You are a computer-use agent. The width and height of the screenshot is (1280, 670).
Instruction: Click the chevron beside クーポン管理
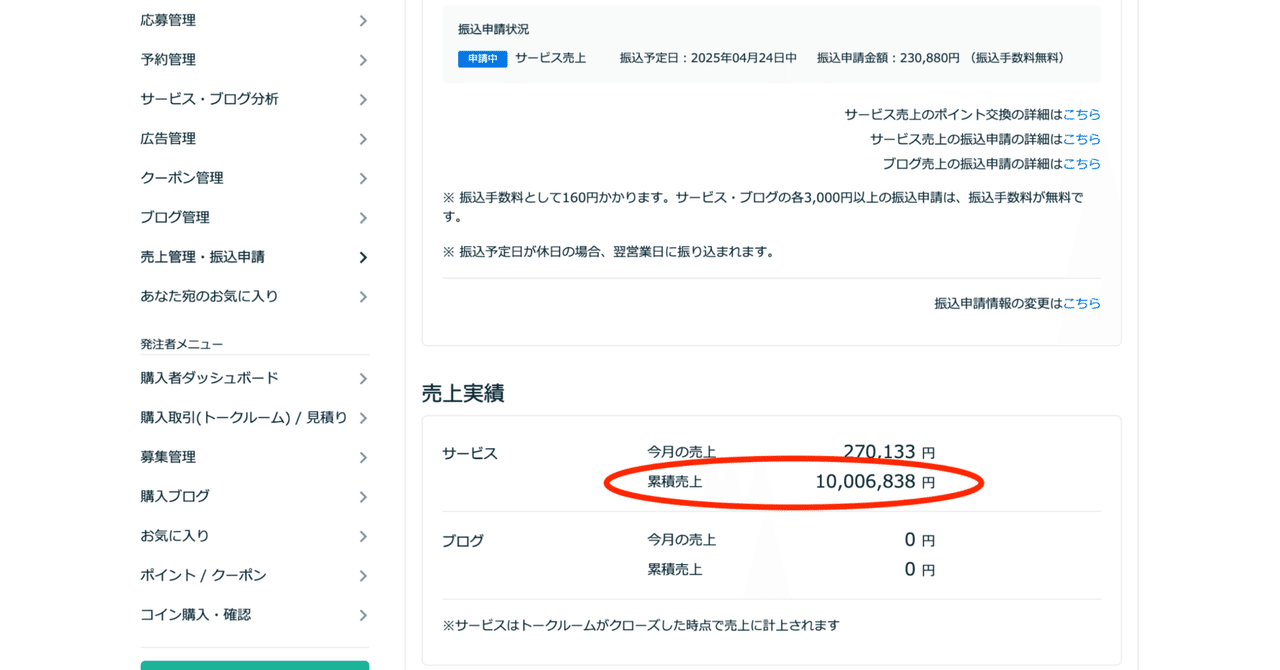[x=363, y=179]
